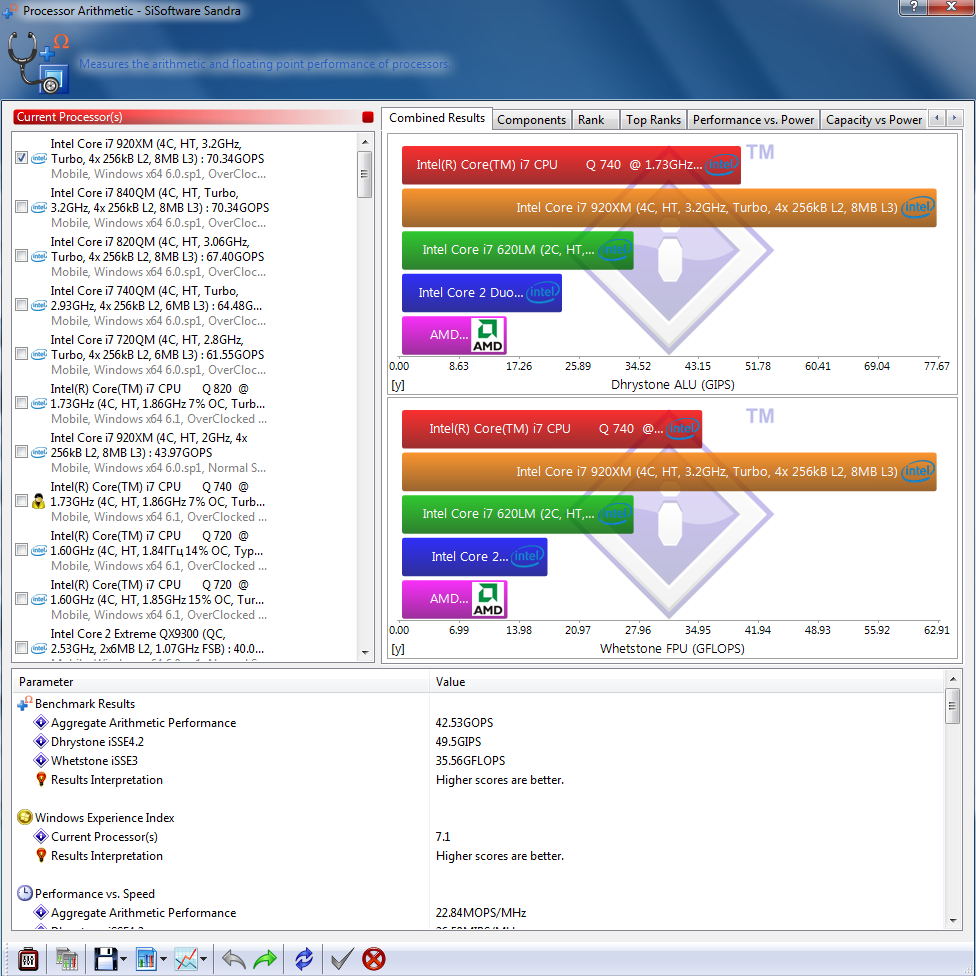Open the dropdown arrow next to save icon
This screenshot has height=976, width=976.
(x=123, y=959)
